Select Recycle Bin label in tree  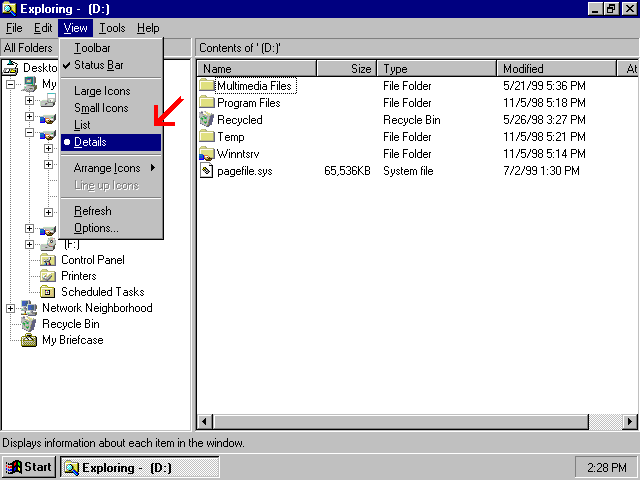click(71, 324)
